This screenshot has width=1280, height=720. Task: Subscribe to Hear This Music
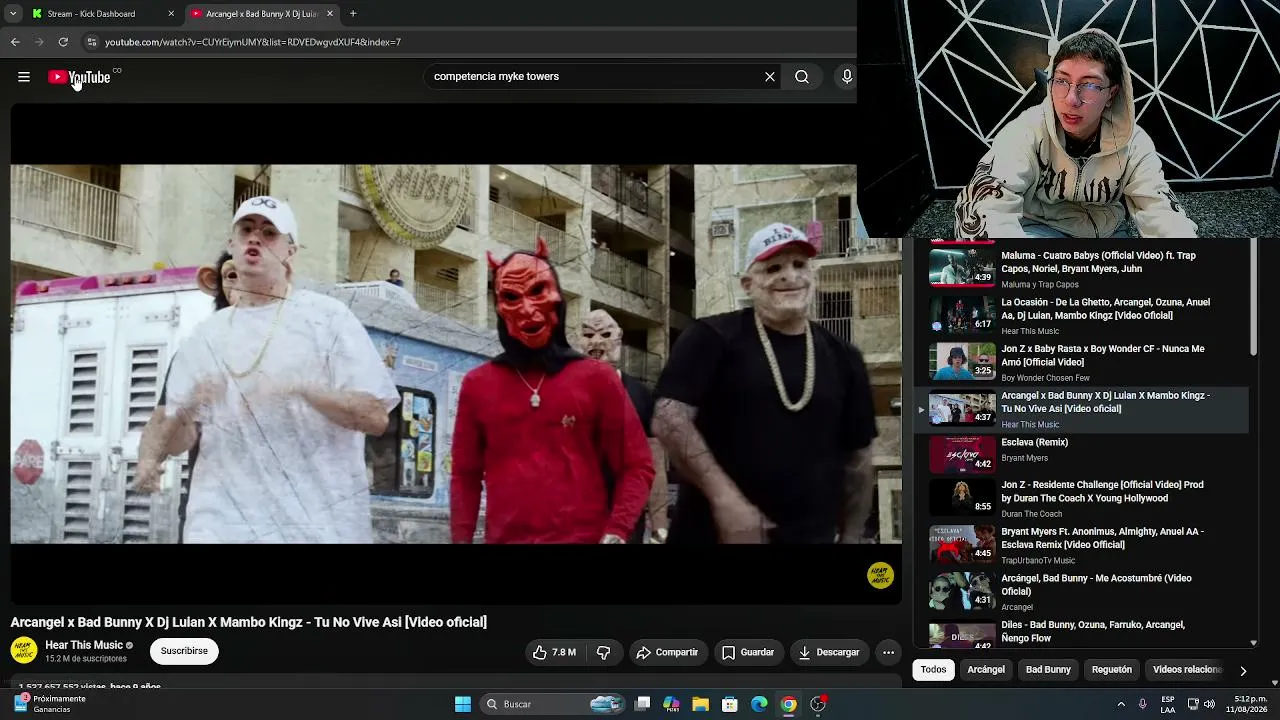(x=184, y=651)
